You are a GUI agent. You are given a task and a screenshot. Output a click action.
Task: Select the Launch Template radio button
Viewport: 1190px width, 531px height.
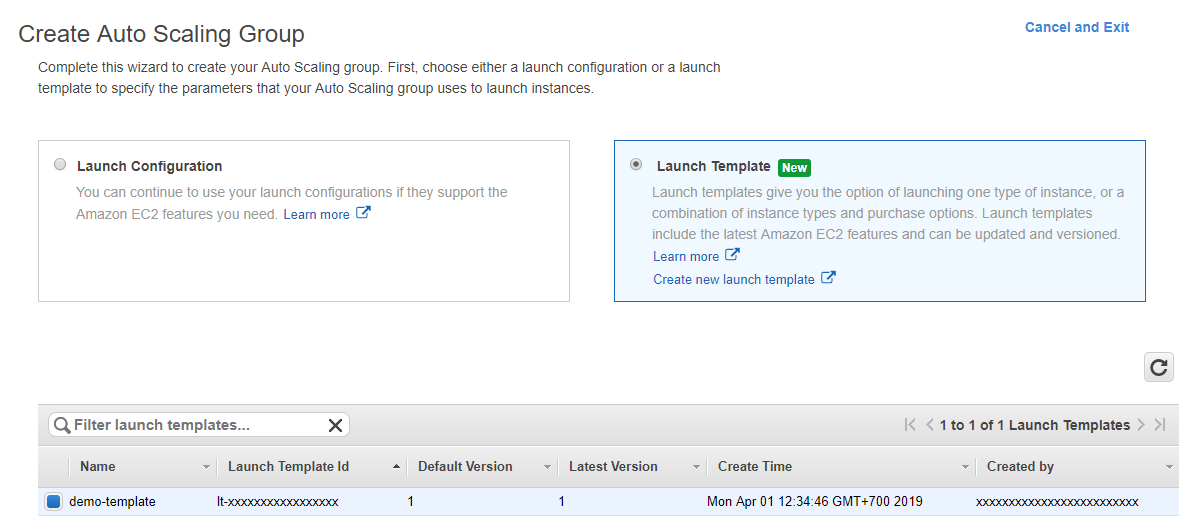tap(636, 165)
